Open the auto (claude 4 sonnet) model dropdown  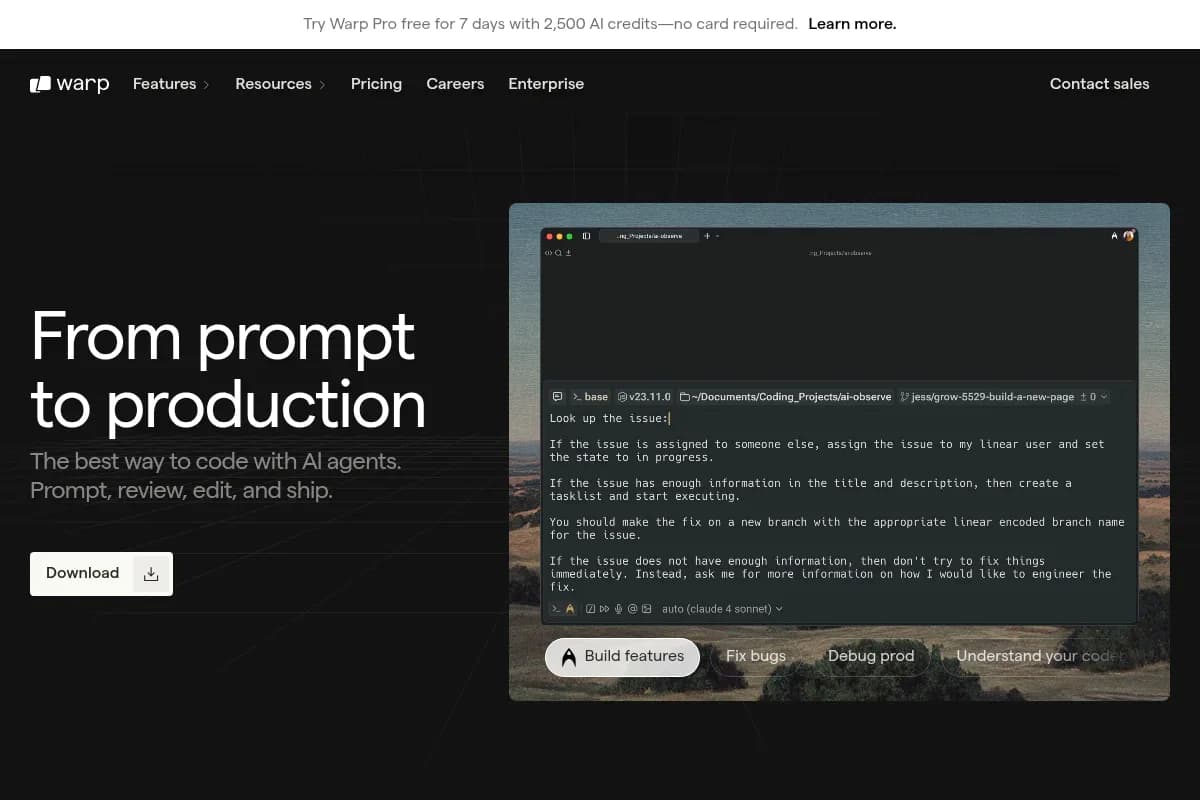coord(722,608)
